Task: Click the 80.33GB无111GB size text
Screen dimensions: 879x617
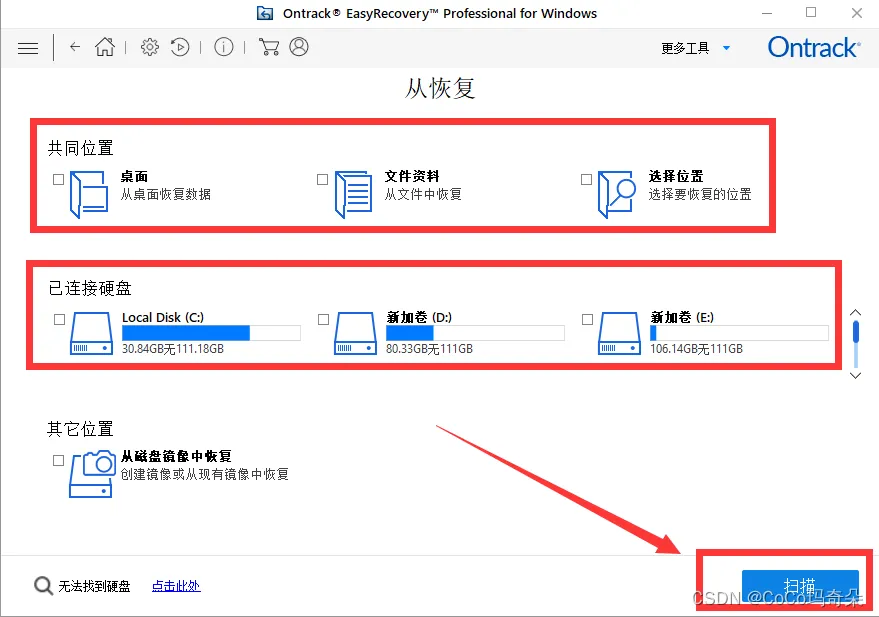Action: coord(429,349)
